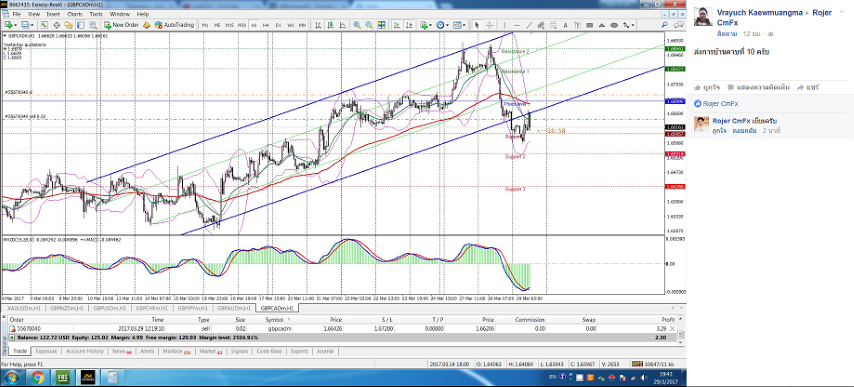Select the trendline drawing tool
Image resolution: width=854 pixels, height=387 pixels.
(x=528, y=24)
